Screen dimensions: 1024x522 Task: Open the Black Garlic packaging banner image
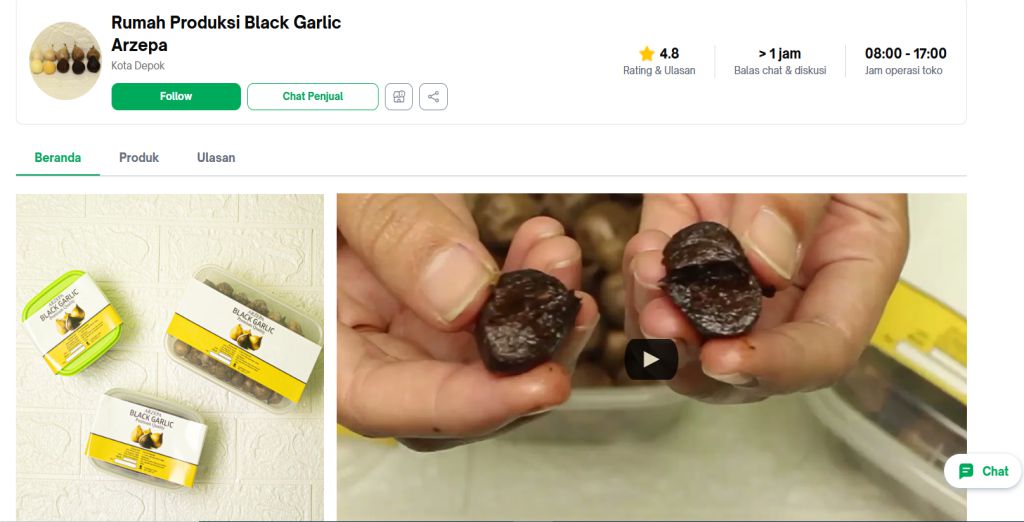[170, 357]
